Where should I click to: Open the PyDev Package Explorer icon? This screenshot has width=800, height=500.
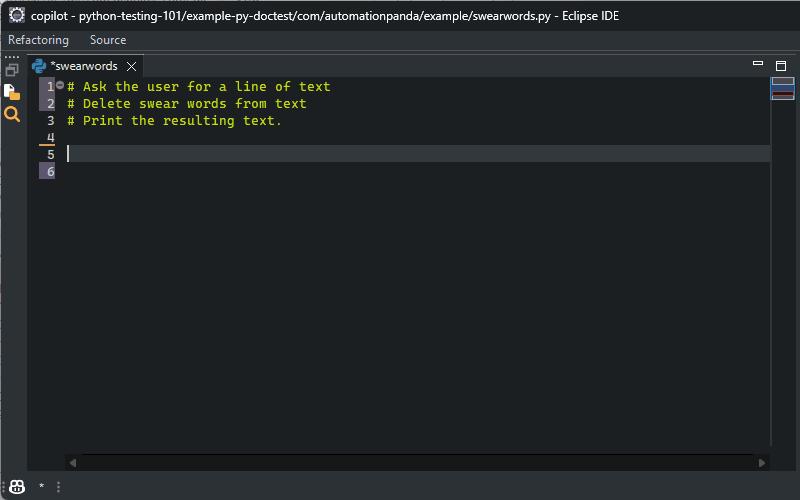[x=12, y=92]
